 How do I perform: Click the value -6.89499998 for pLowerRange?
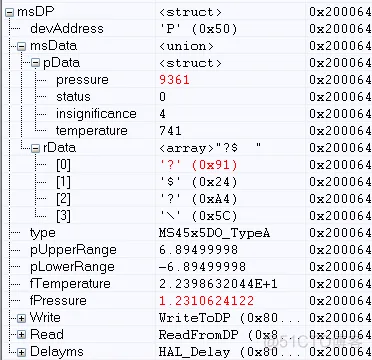click(x=202, y=267)
